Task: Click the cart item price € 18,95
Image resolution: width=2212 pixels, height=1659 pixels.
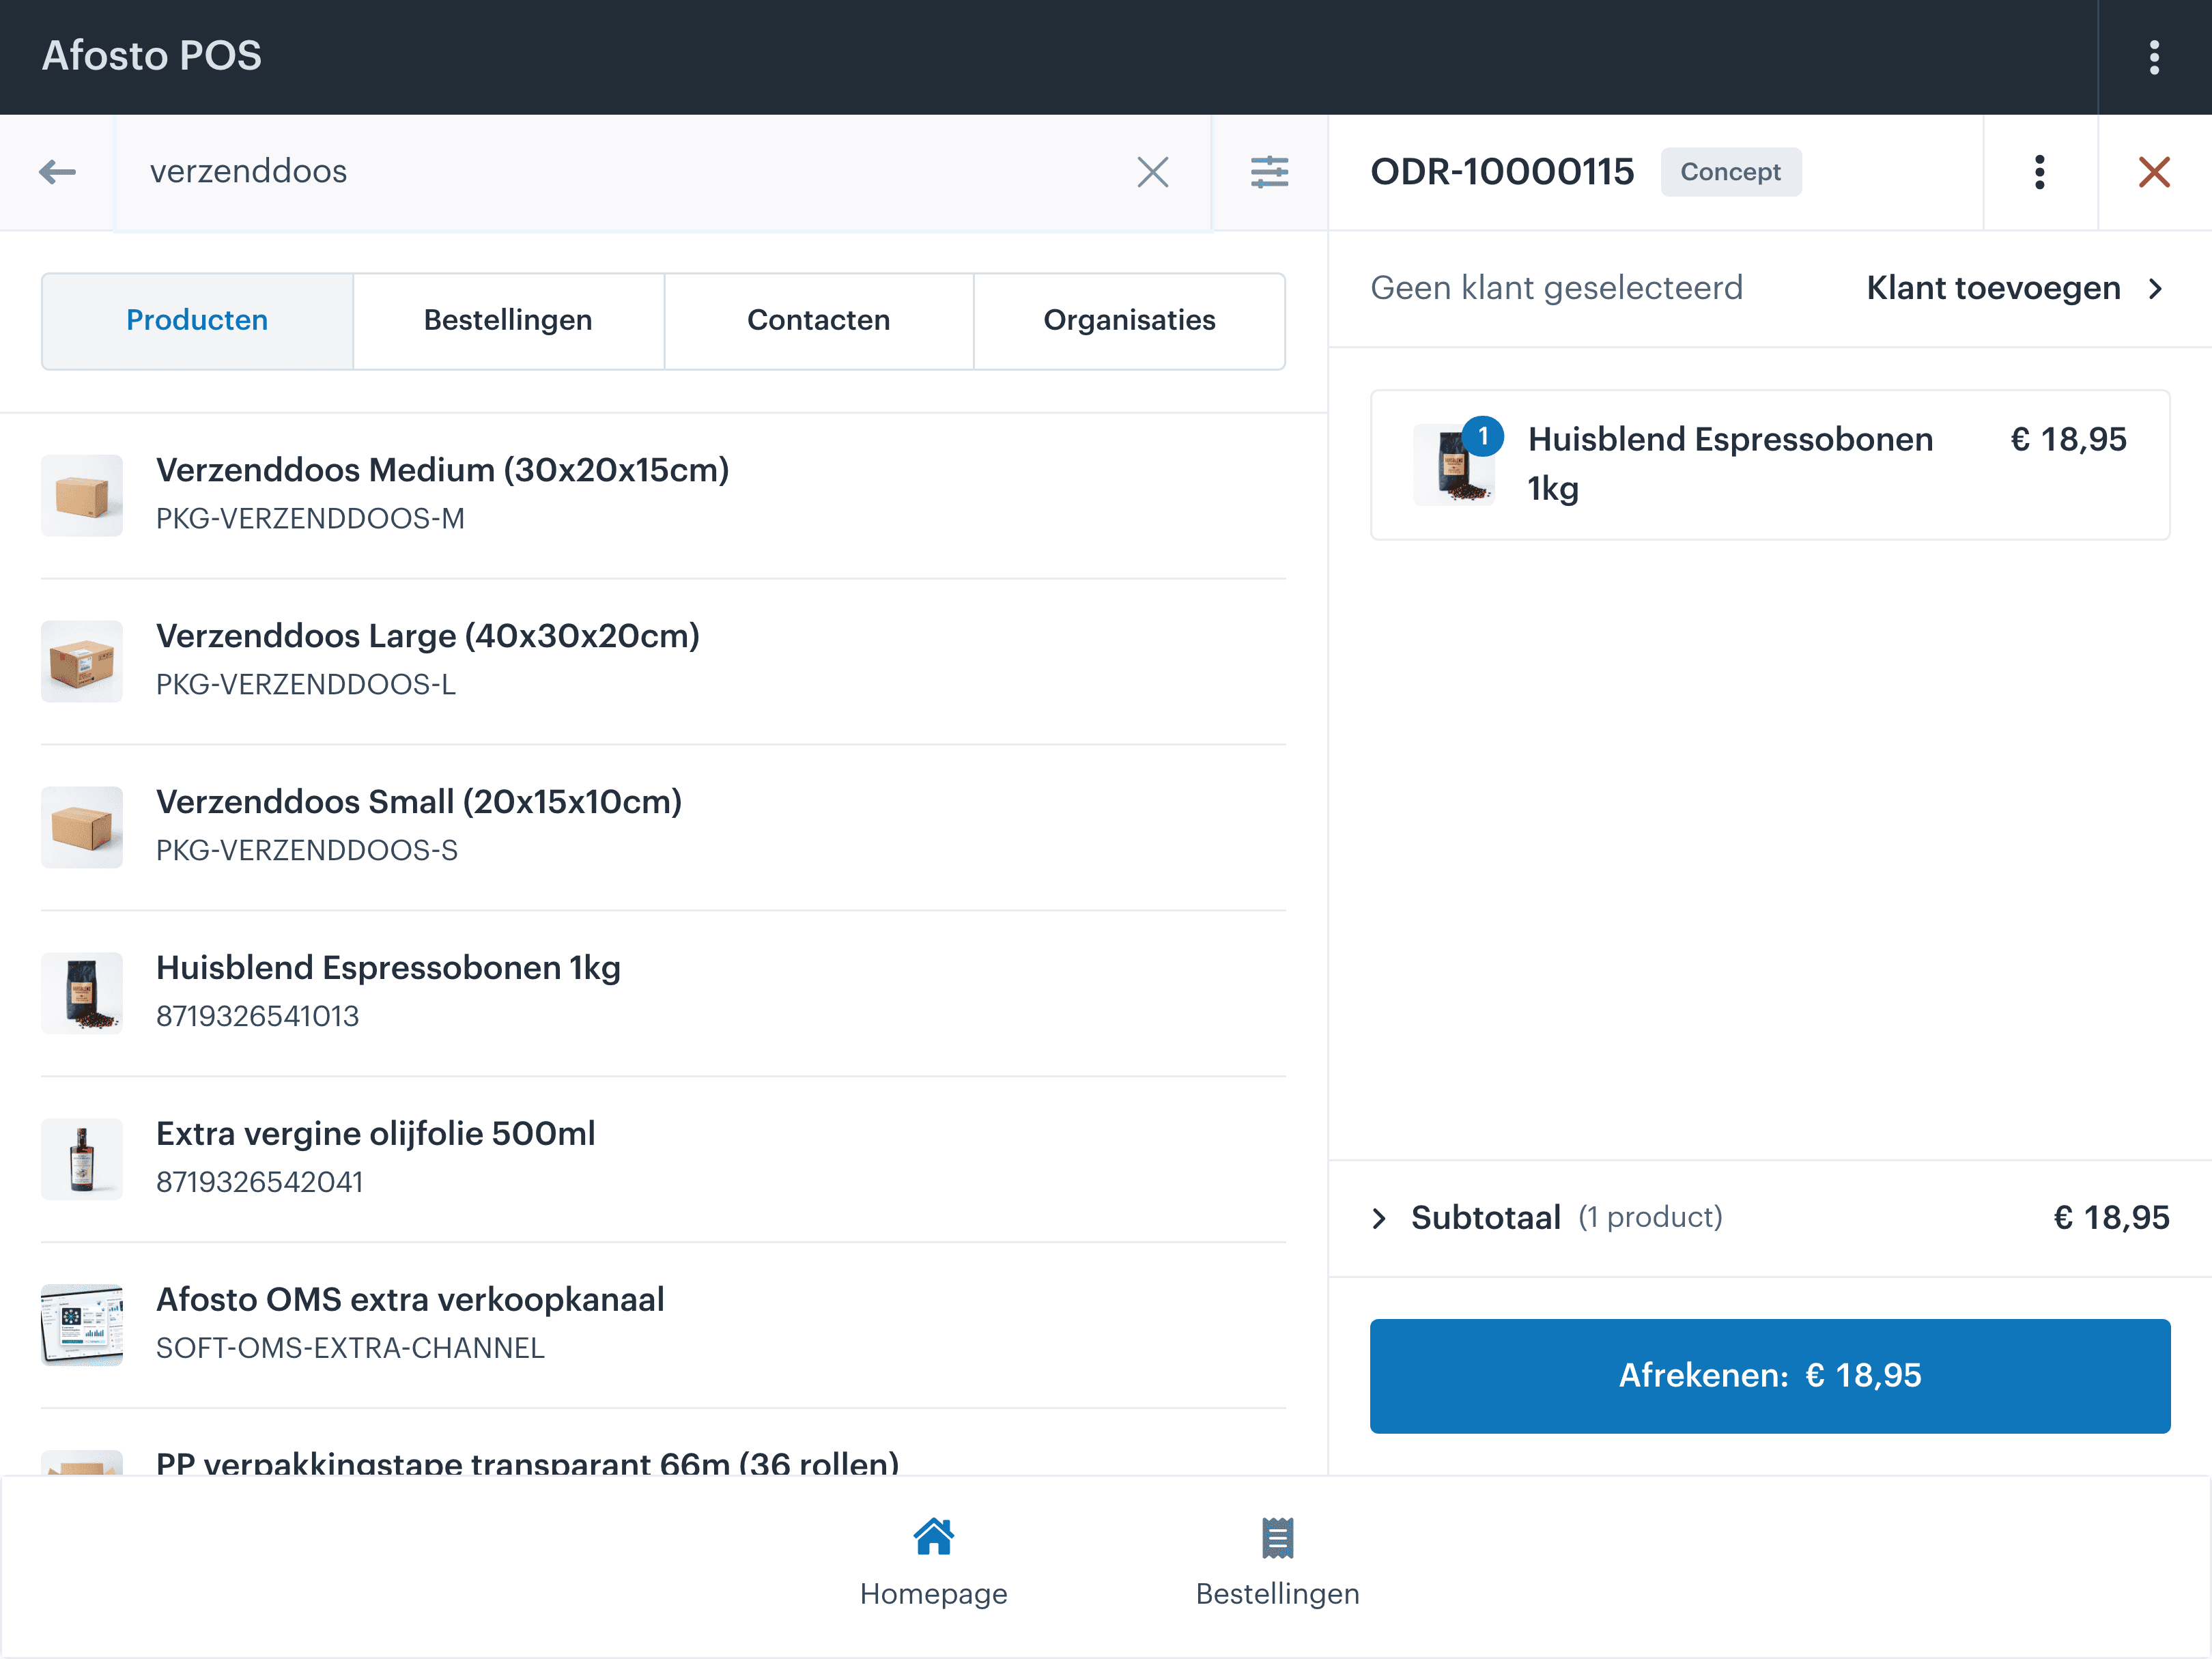Action: tap(2068, 440)
